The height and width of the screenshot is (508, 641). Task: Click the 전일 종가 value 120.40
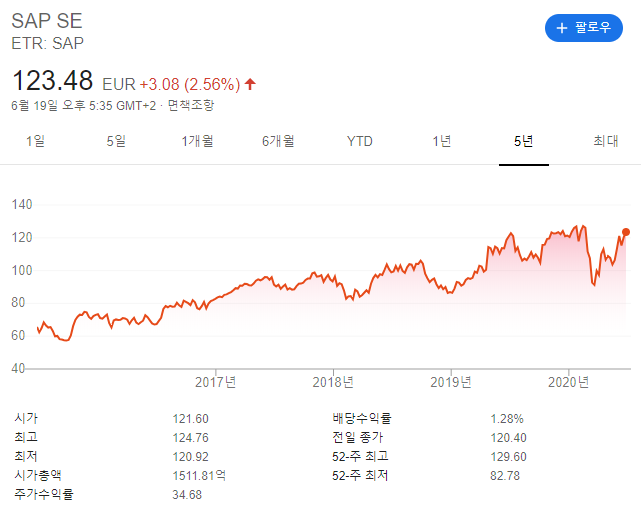click(509, 438)
